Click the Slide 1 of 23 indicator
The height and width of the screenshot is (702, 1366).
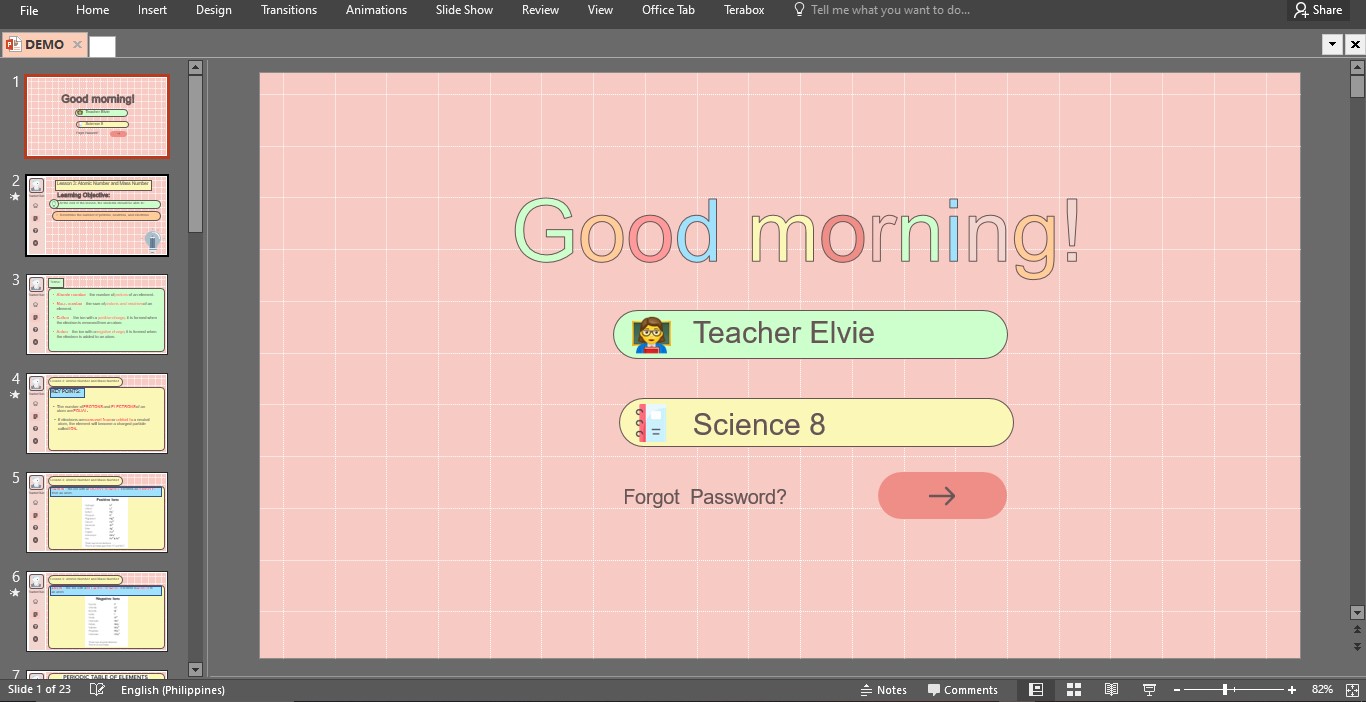pyautogui.click(x=40, y=690)
